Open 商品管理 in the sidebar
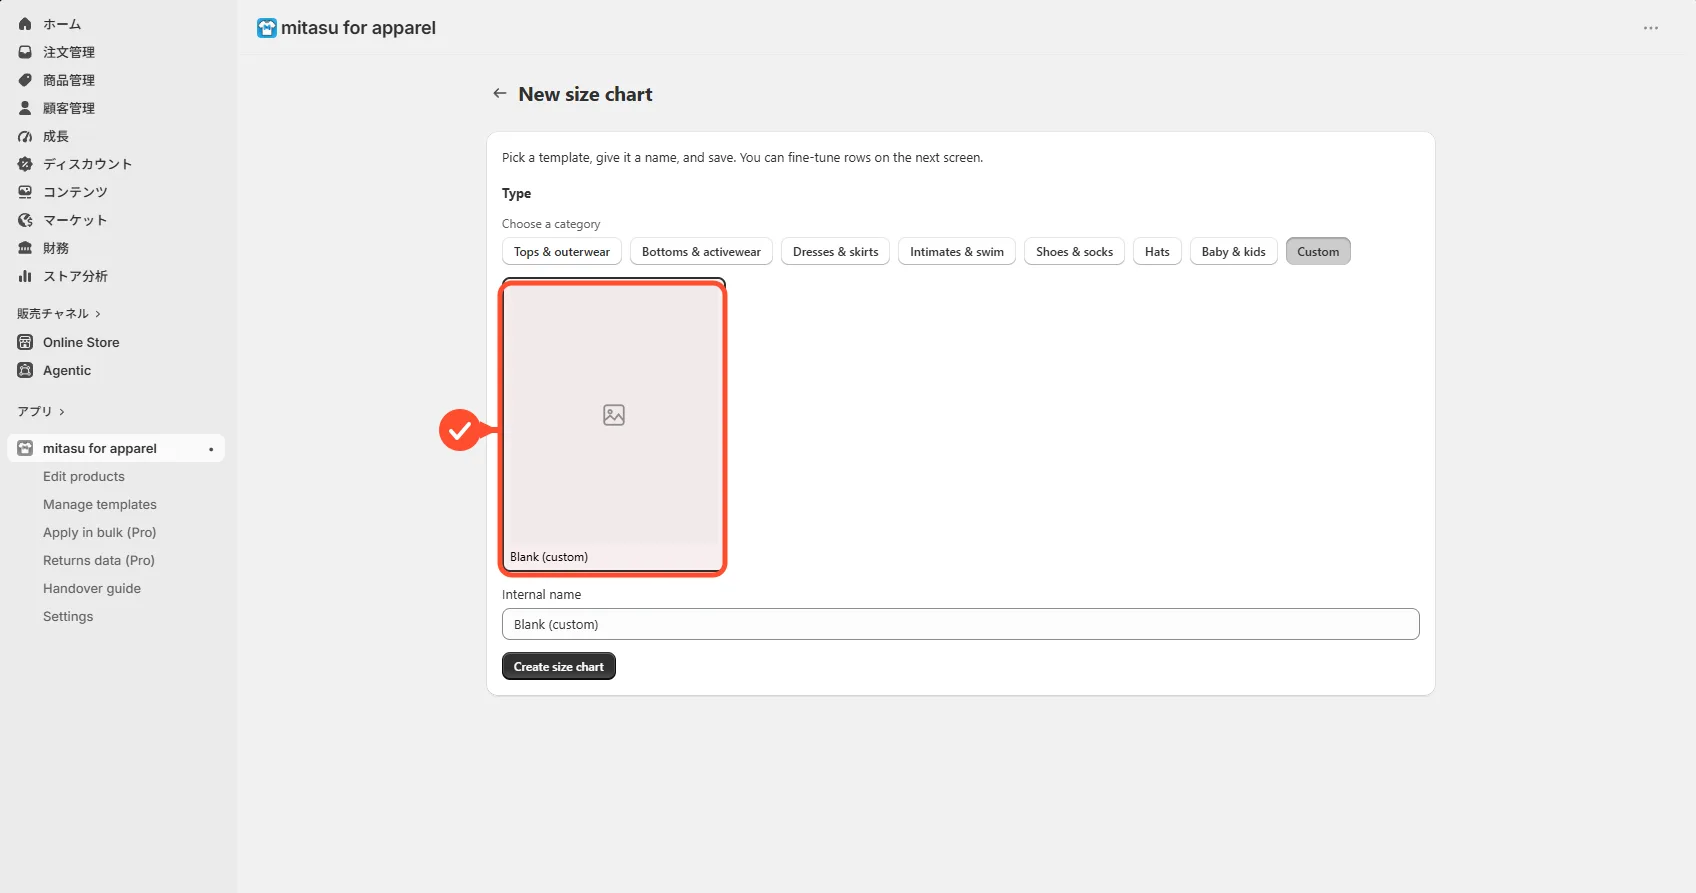The width and height of the screenshot is (1696, 893). point(69,80)
